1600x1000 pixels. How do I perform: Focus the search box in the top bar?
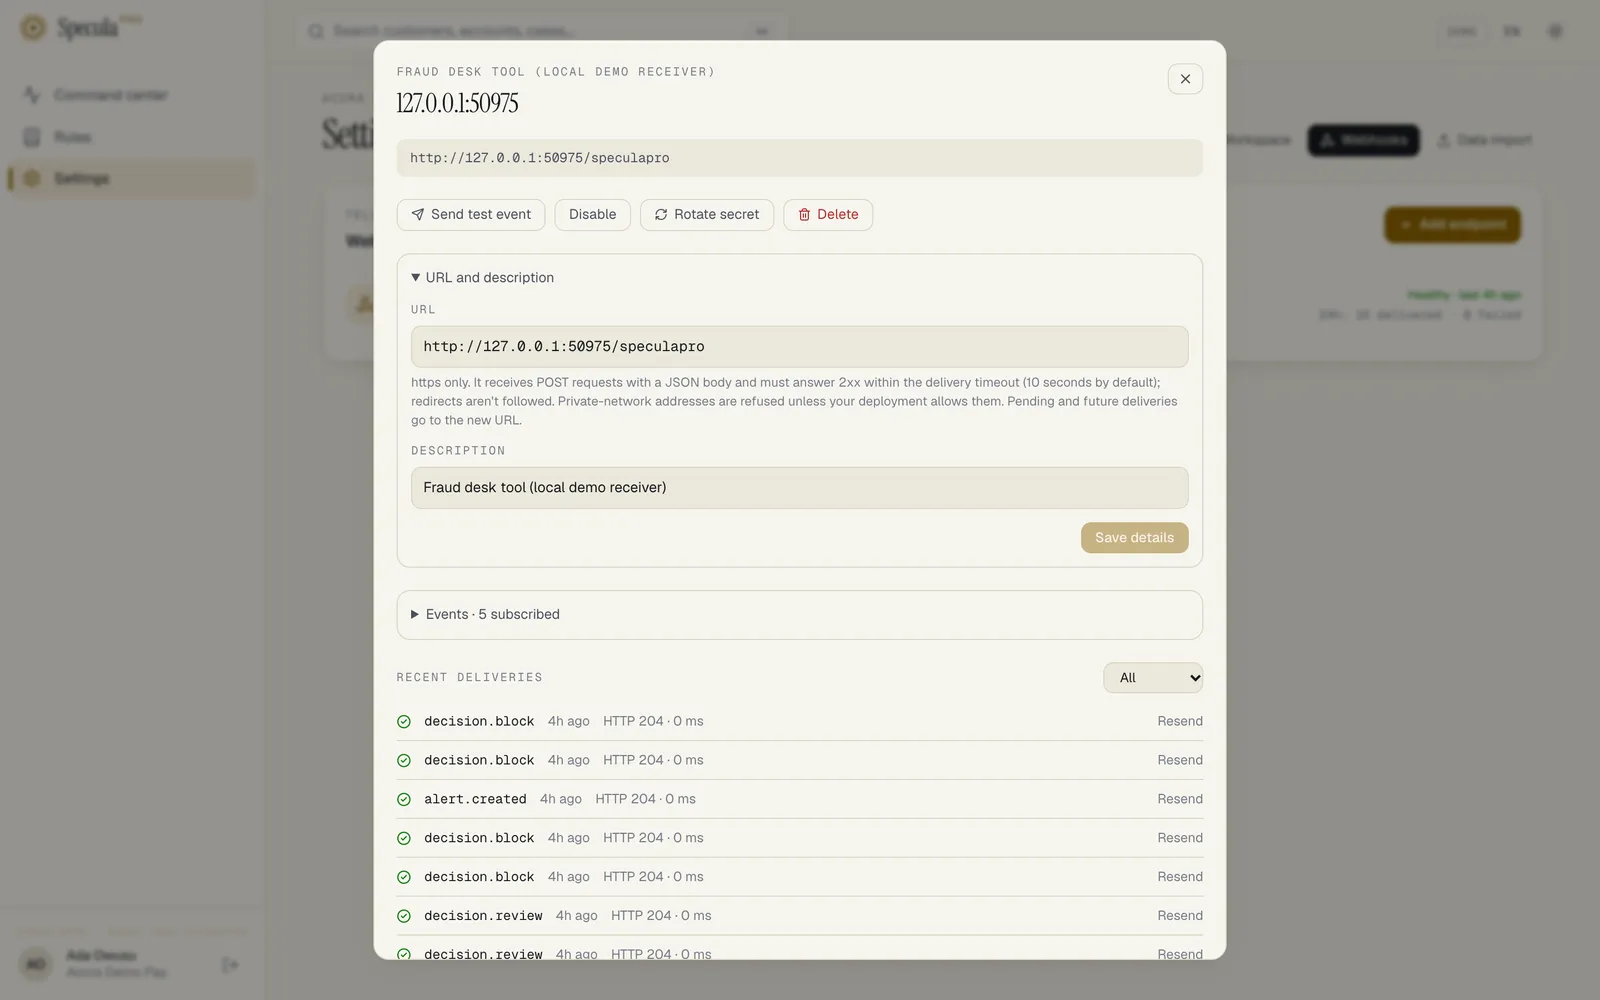pyautogui.click(x=540, y=31)
